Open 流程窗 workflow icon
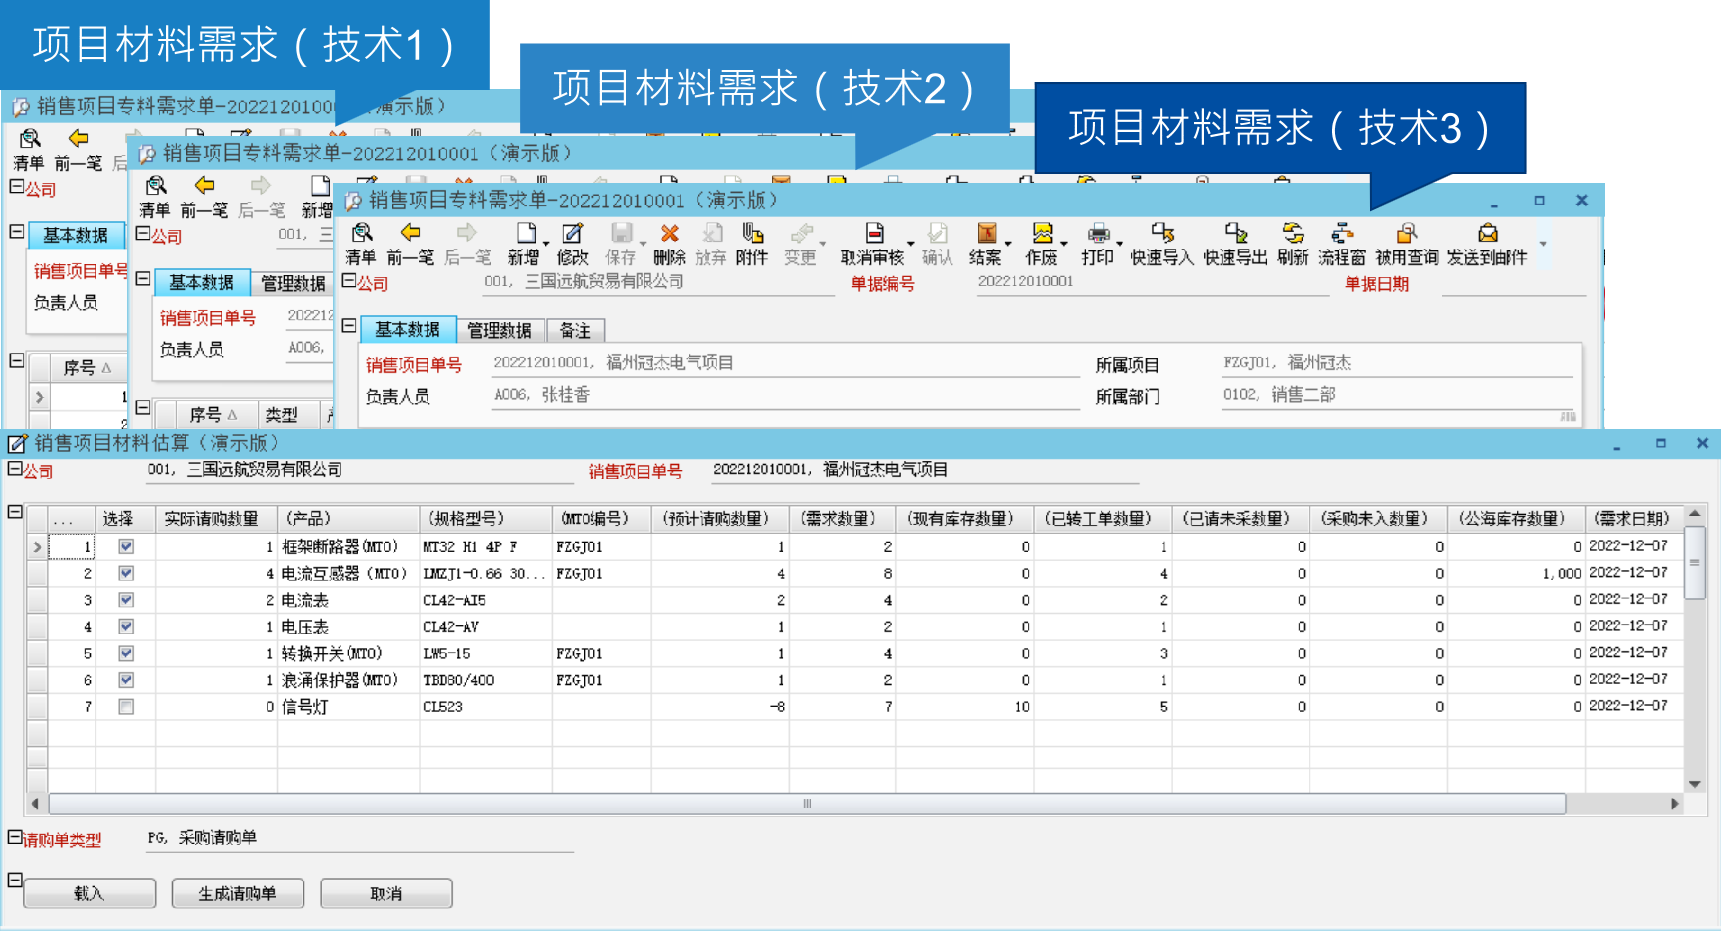Screen dimensions: 1721x931 (1342, 233)
